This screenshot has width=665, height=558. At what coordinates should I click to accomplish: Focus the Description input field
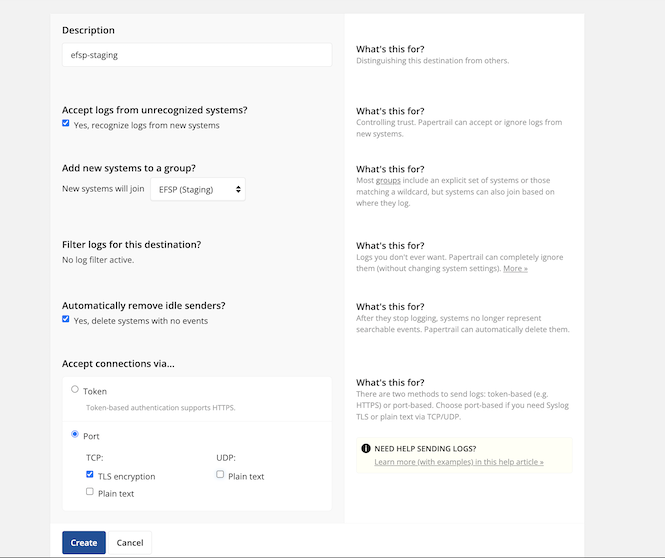pos(197,55)
